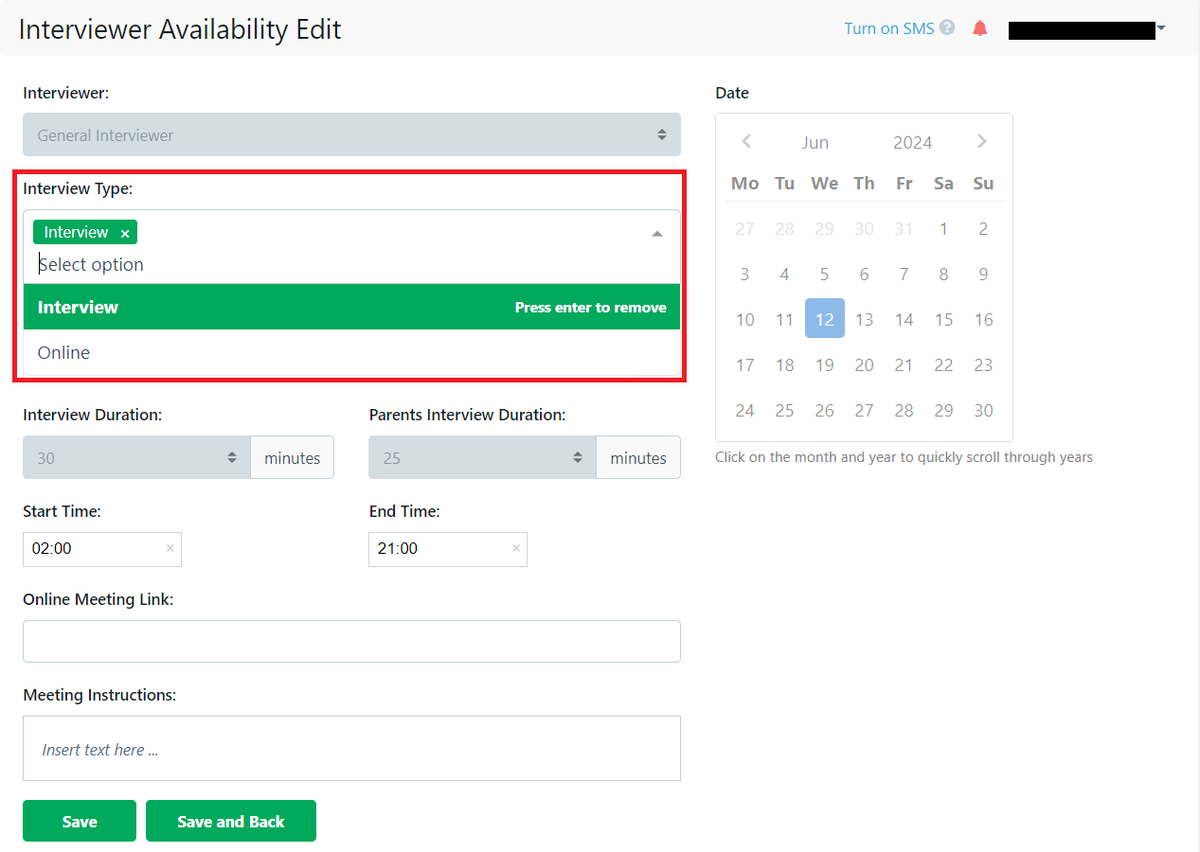Image resolution: width=1200 pixels, height=852 pixels.
Task: Open the notifications bell icon
Action: tap(979, 28)
